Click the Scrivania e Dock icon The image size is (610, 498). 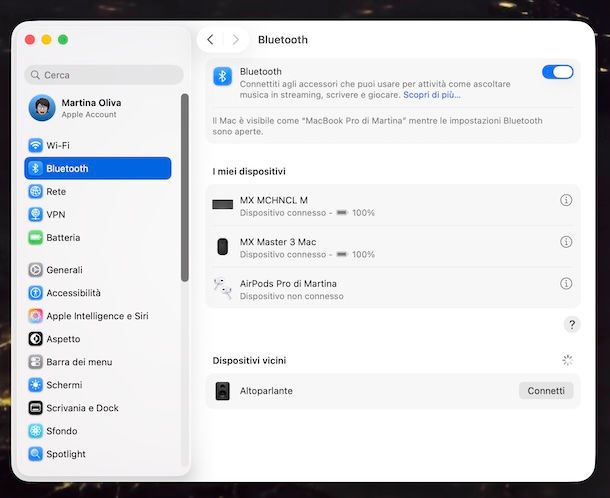click(35, 408)
